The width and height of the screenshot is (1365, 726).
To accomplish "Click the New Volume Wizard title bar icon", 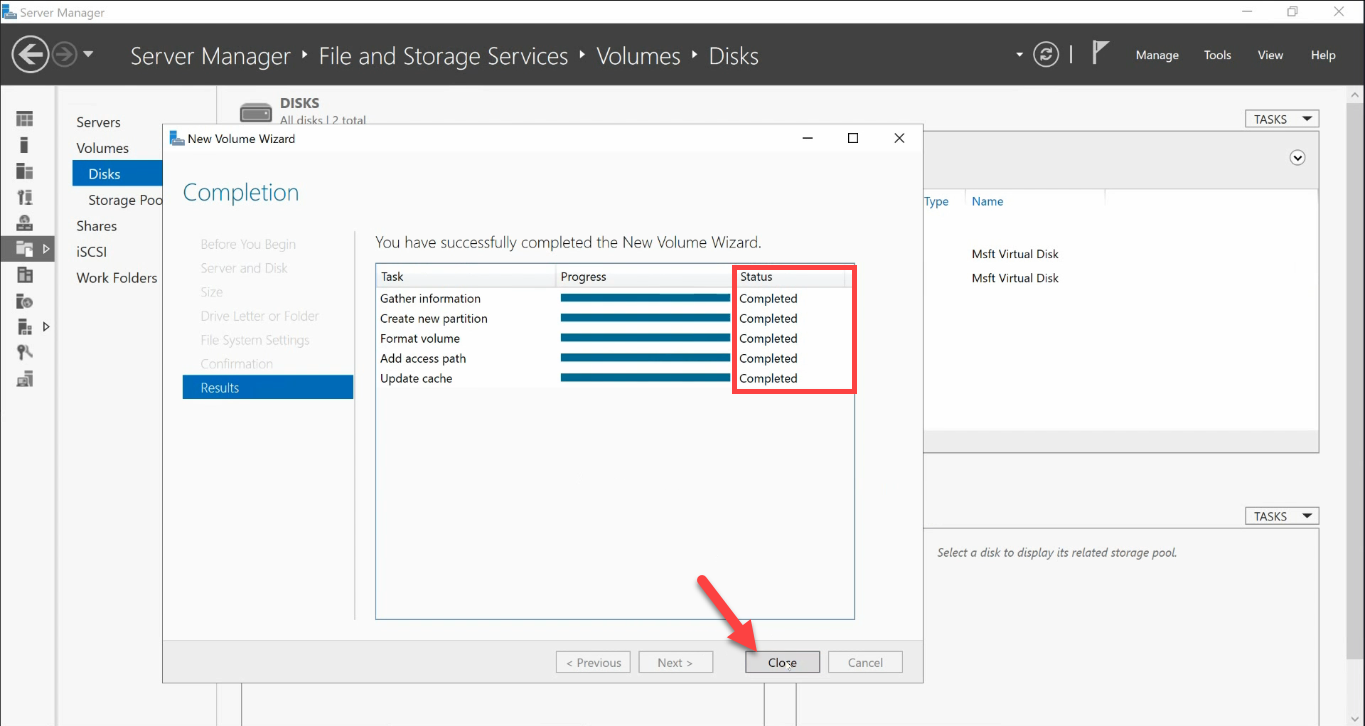I will coord(177,138).
